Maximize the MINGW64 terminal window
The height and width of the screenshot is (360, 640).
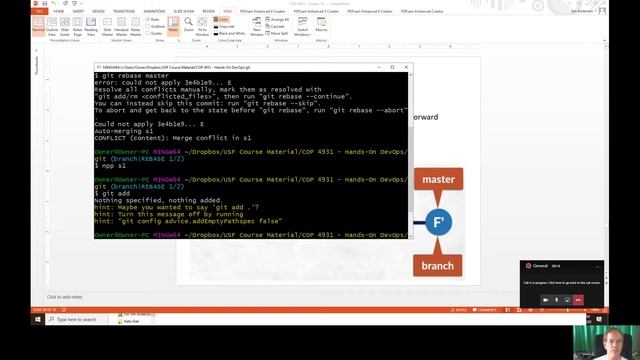pos(392,67)
